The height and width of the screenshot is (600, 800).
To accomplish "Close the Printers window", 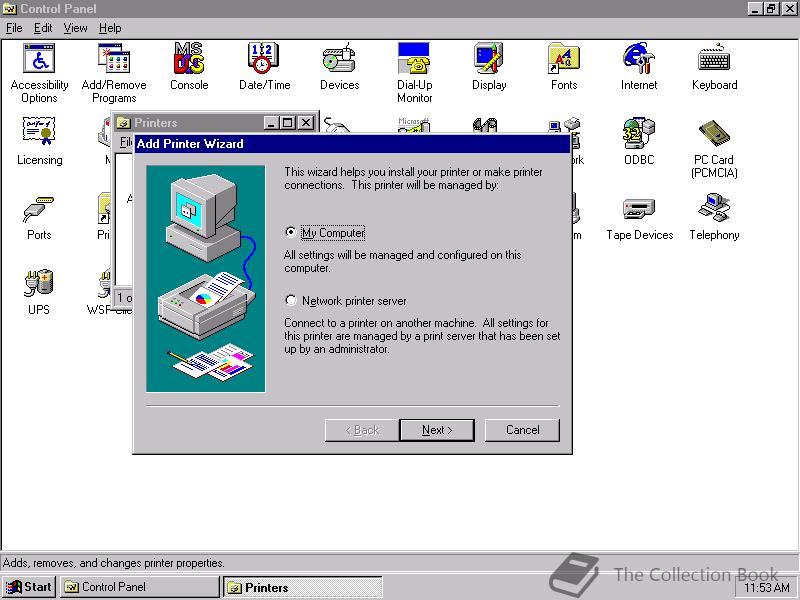I will point(306,122).
